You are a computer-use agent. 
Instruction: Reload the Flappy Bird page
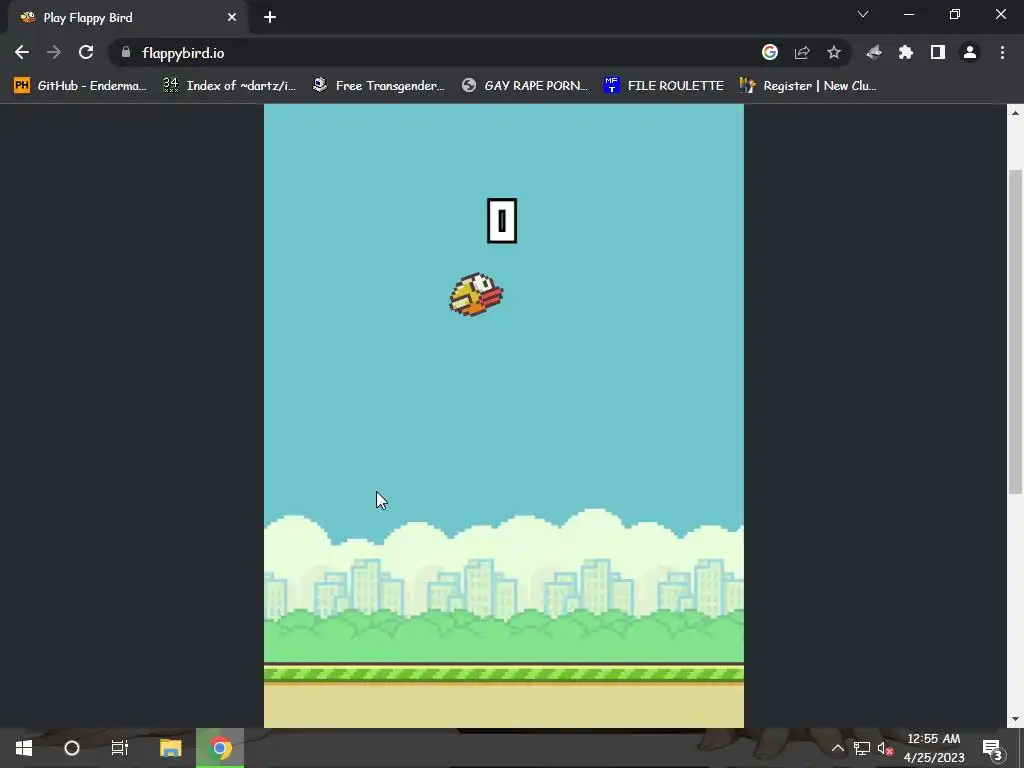point(86,52)
